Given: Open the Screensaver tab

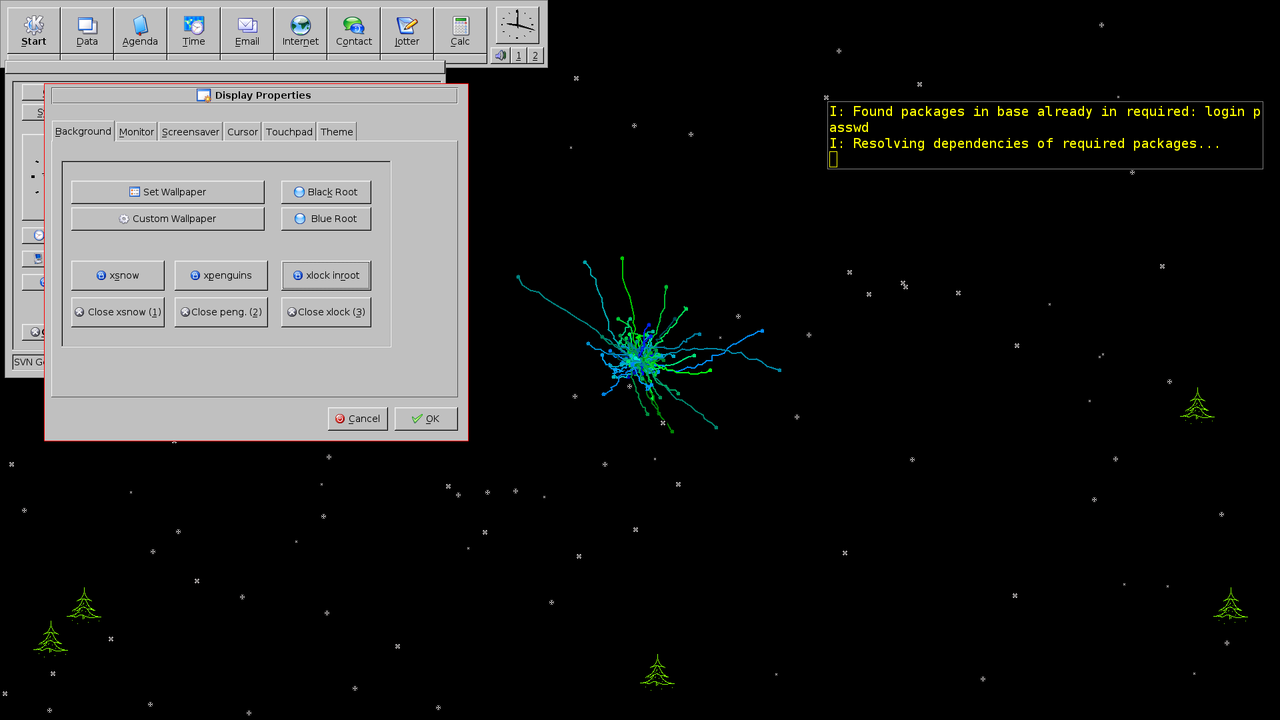Looking at the screenshot, I should pyautogui.click(x=190, y=131).
